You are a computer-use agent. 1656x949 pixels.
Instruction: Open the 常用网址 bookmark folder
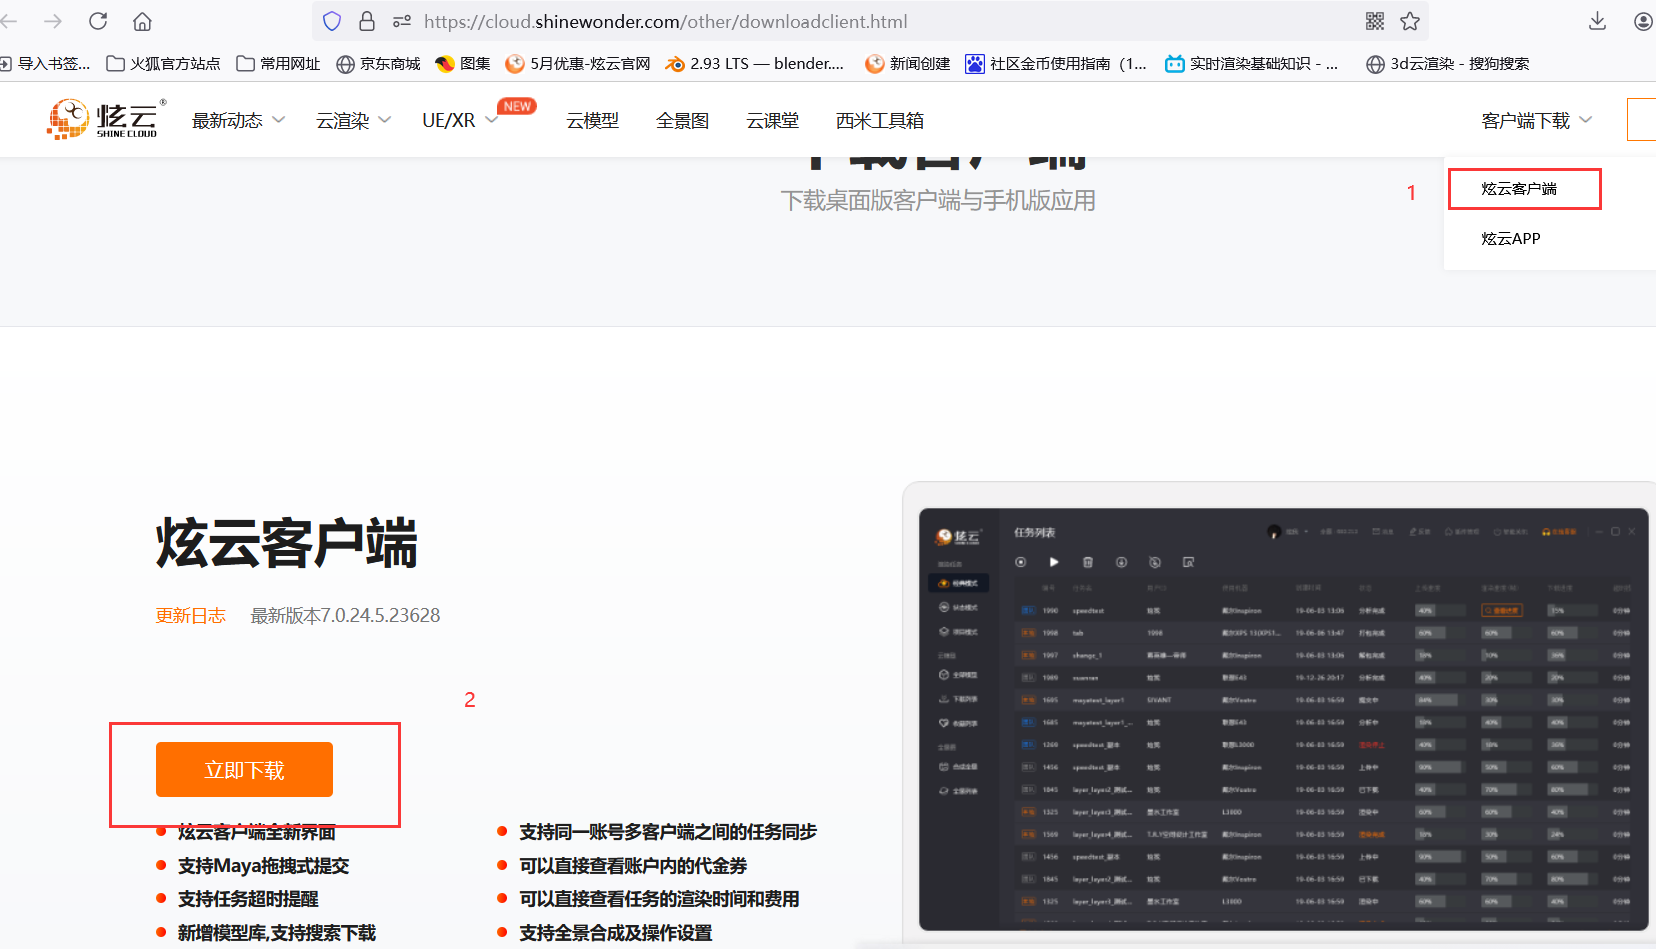[278, 63]
